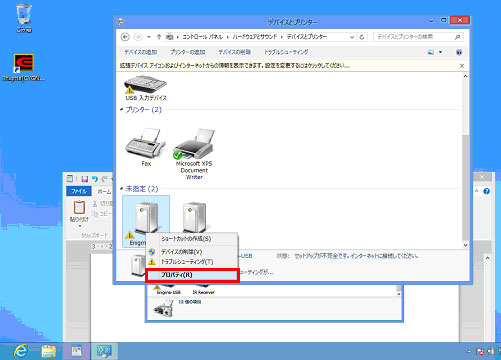501x360 pixels.
Task: Click the search magnifier icon
Action: coord(458,37)
